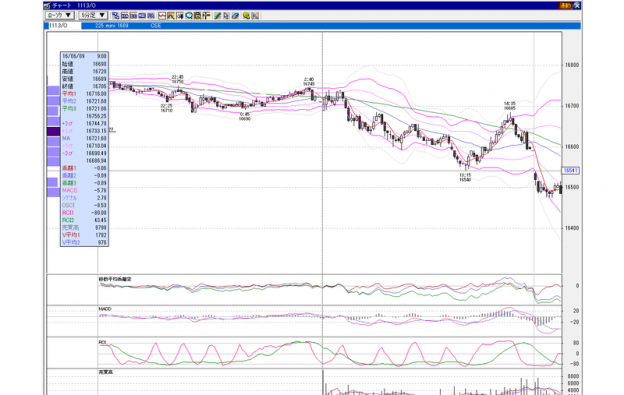Click the current price label 16541
This screenshot has height=395, width=624.
pos(570,170)
